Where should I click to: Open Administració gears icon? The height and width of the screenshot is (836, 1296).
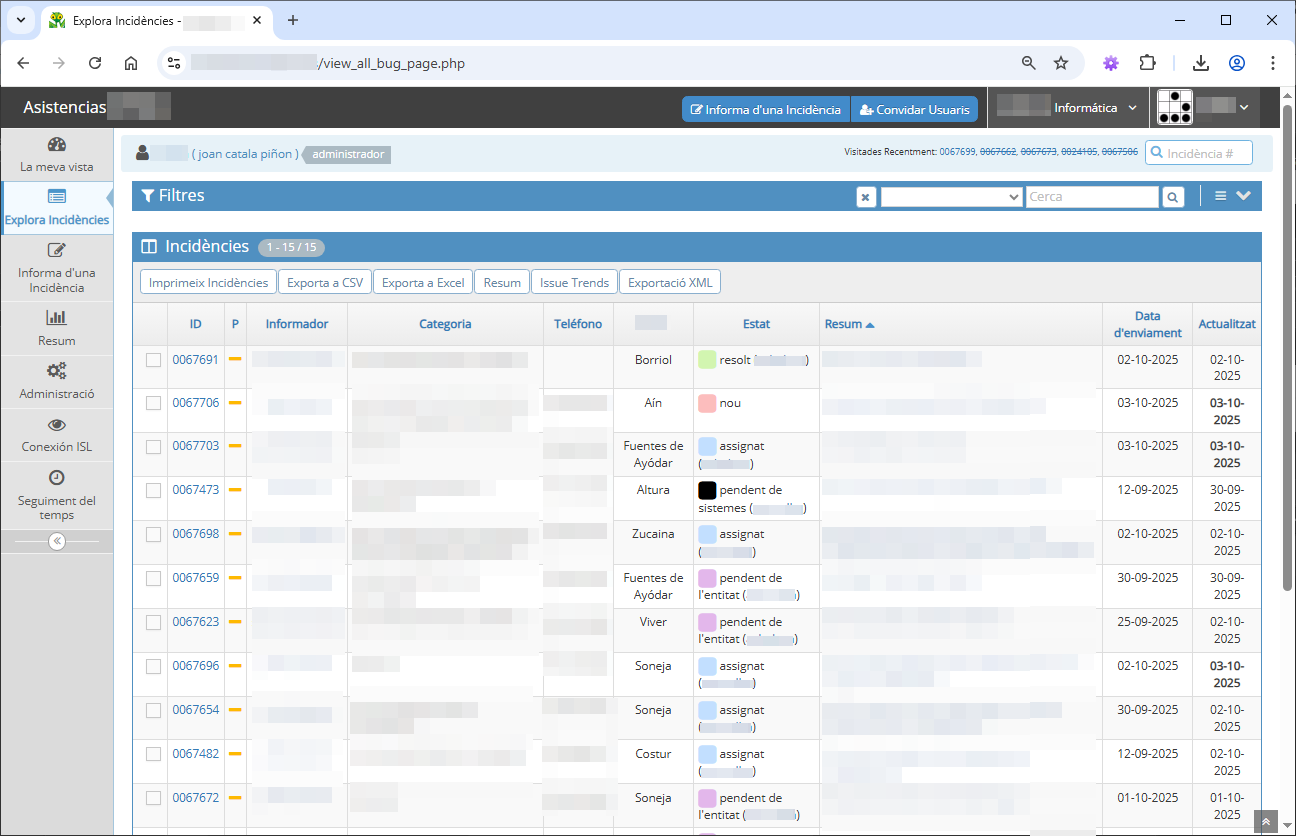[57, 371]
